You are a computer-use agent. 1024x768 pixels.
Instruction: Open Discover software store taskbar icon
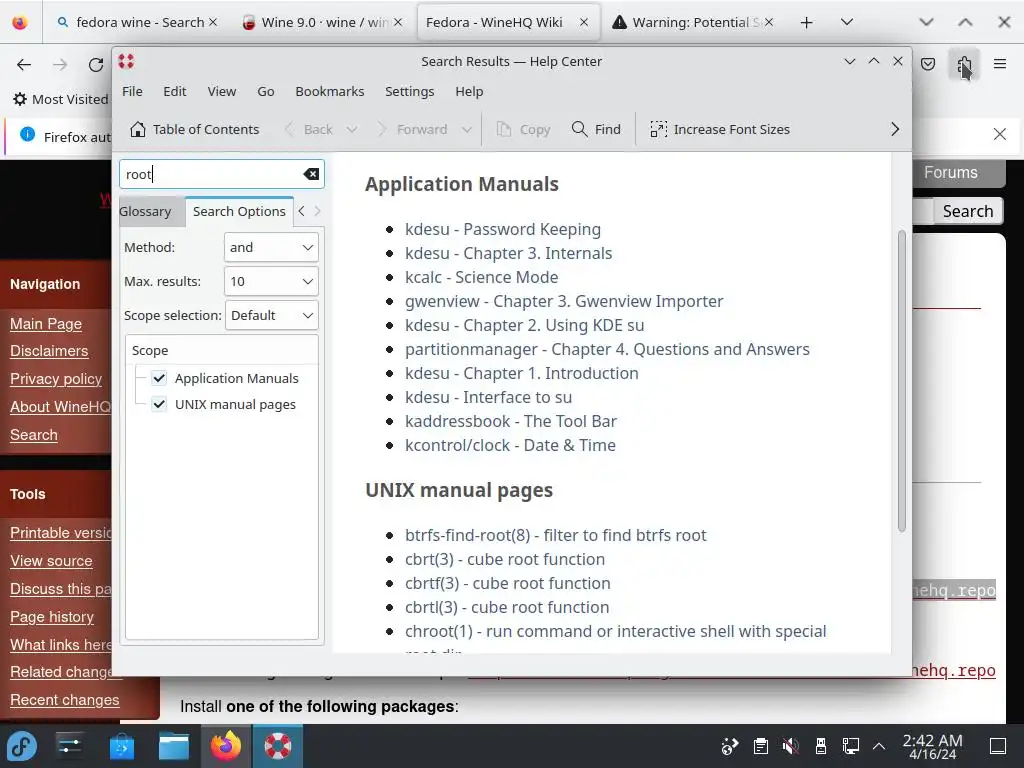click(121, 746)
